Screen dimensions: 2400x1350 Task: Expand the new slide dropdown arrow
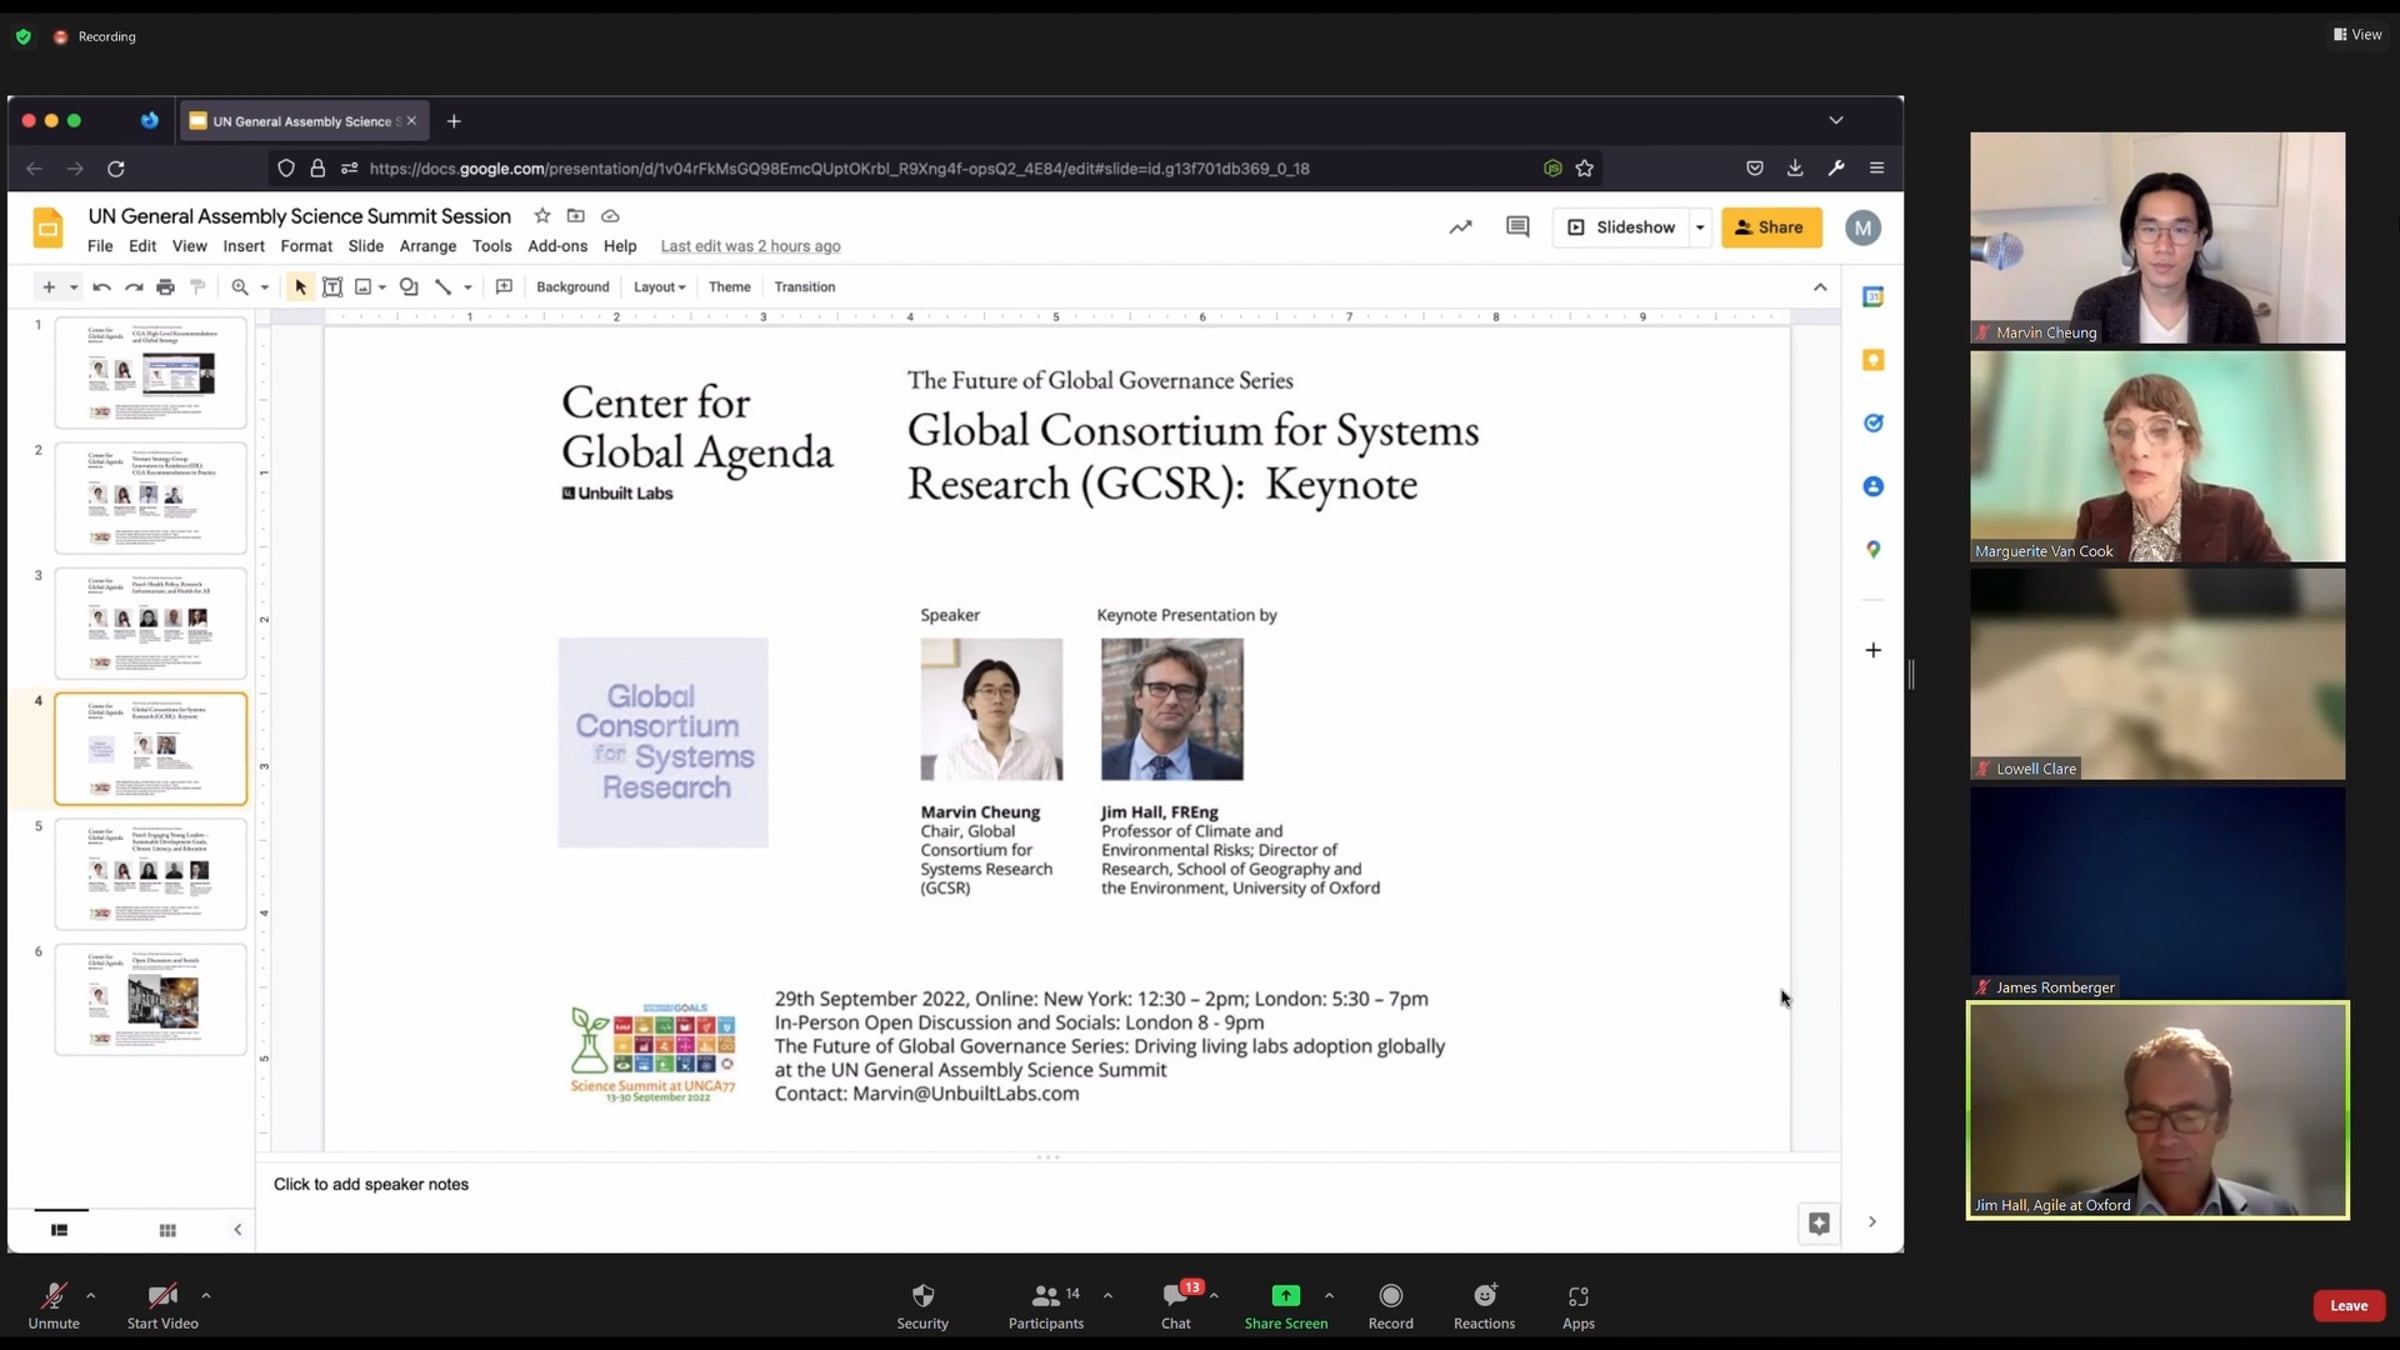[x=73, y=287]
